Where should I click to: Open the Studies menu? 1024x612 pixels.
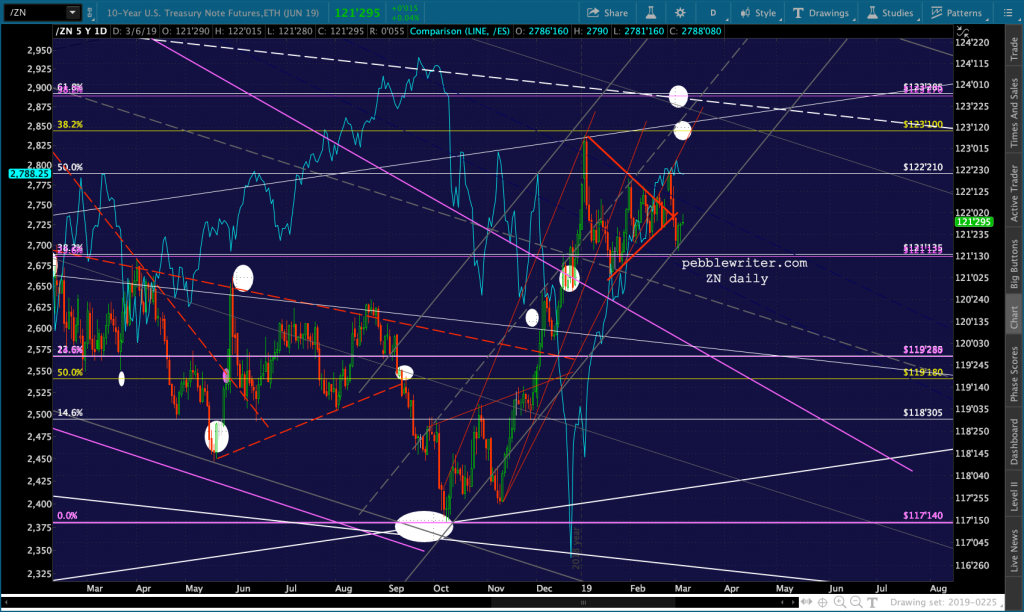(x=890, y=12)
